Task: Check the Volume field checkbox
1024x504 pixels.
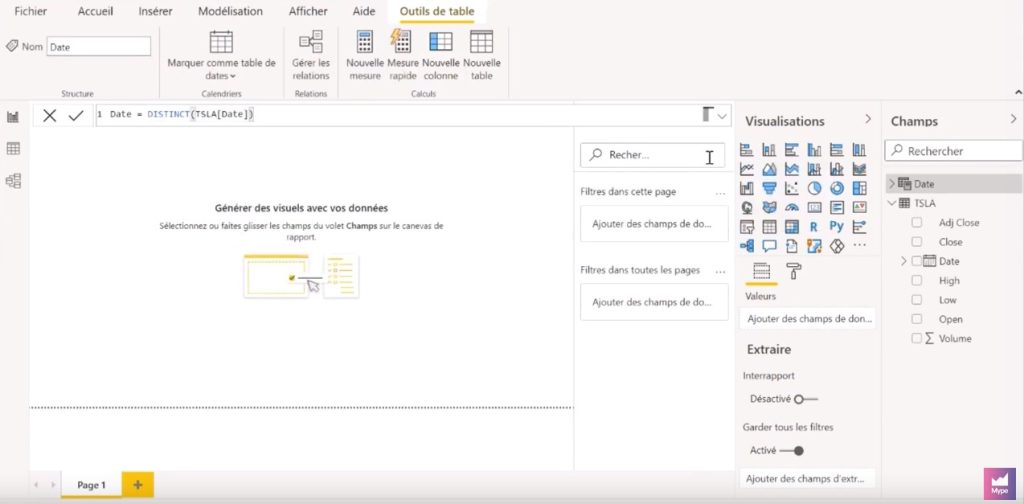Action: pos(917,338)
